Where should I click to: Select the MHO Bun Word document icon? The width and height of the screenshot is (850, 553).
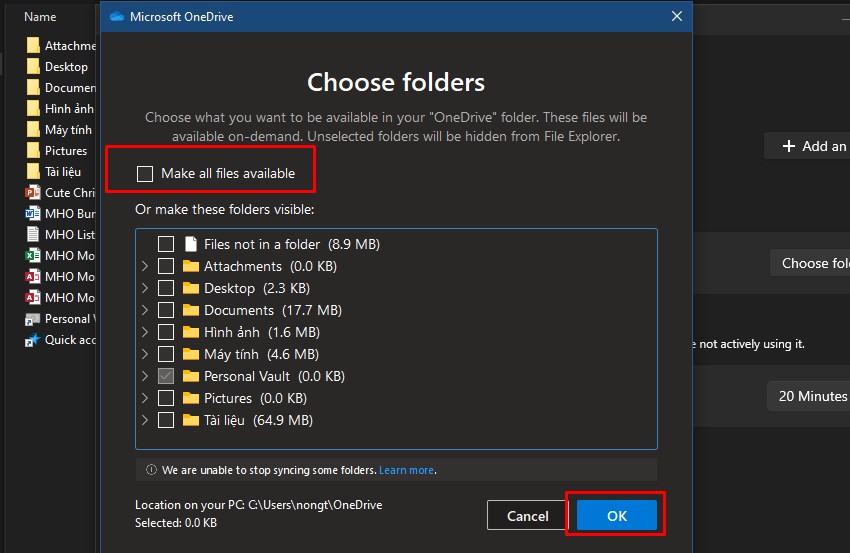tap(33, 214)
